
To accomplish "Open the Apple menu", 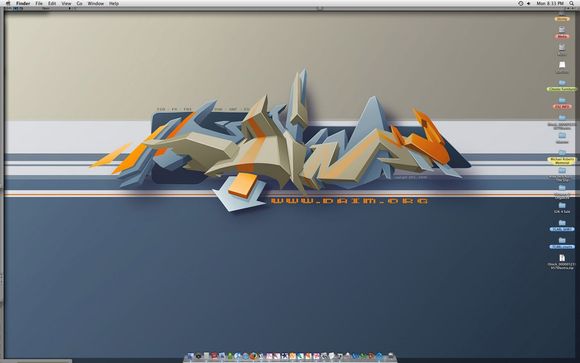I will (8, 3).
